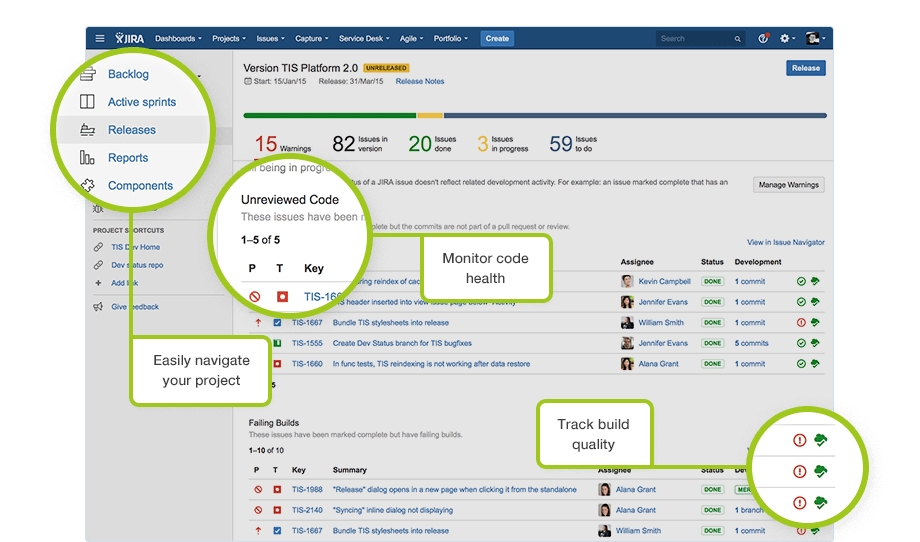Click the bug type icon beside TIS-1988
This screenshot has width=920, height=542.
pos(277,490)
